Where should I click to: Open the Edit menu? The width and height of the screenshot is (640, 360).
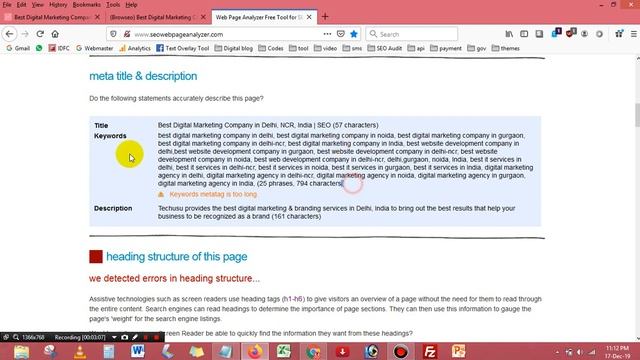21,5
